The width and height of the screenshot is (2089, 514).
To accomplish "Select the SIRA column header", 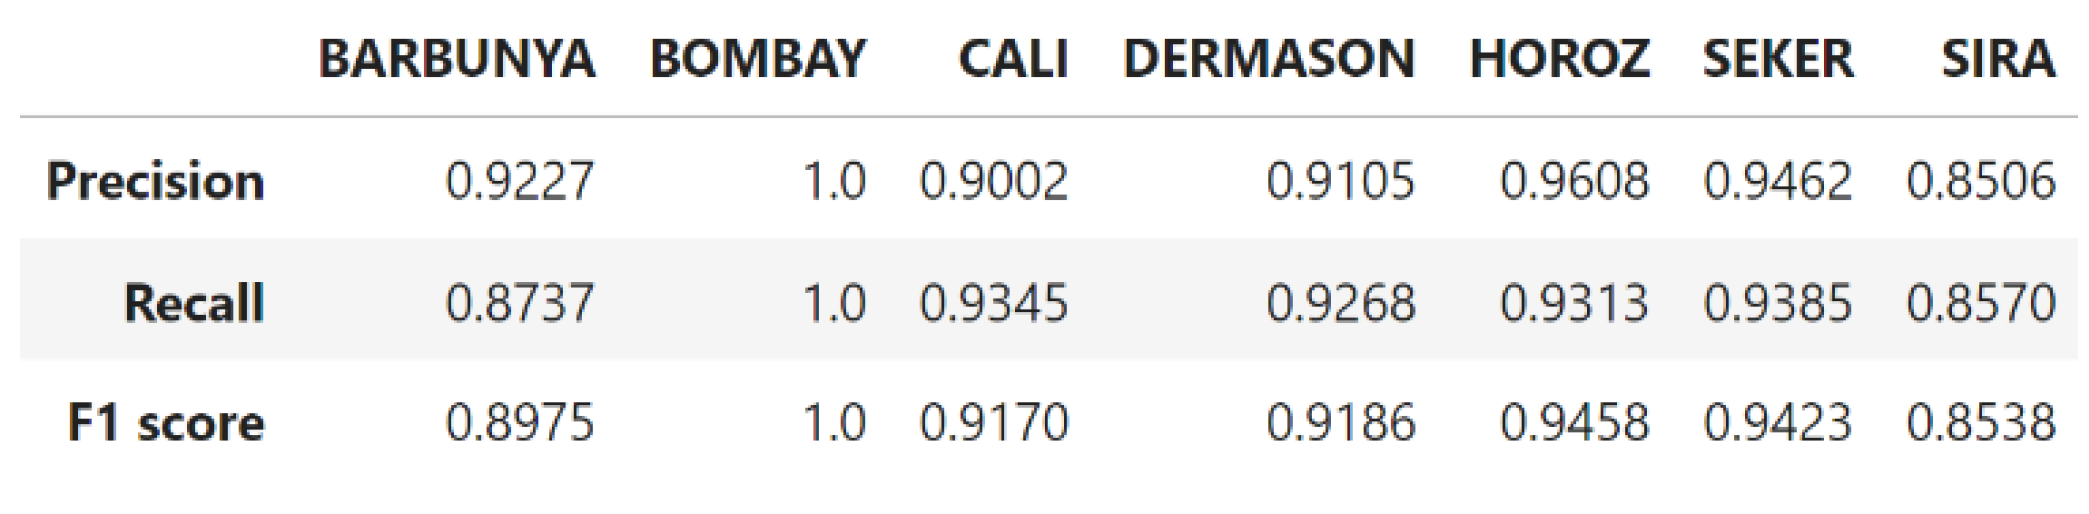I will (x=1997, y=58).
